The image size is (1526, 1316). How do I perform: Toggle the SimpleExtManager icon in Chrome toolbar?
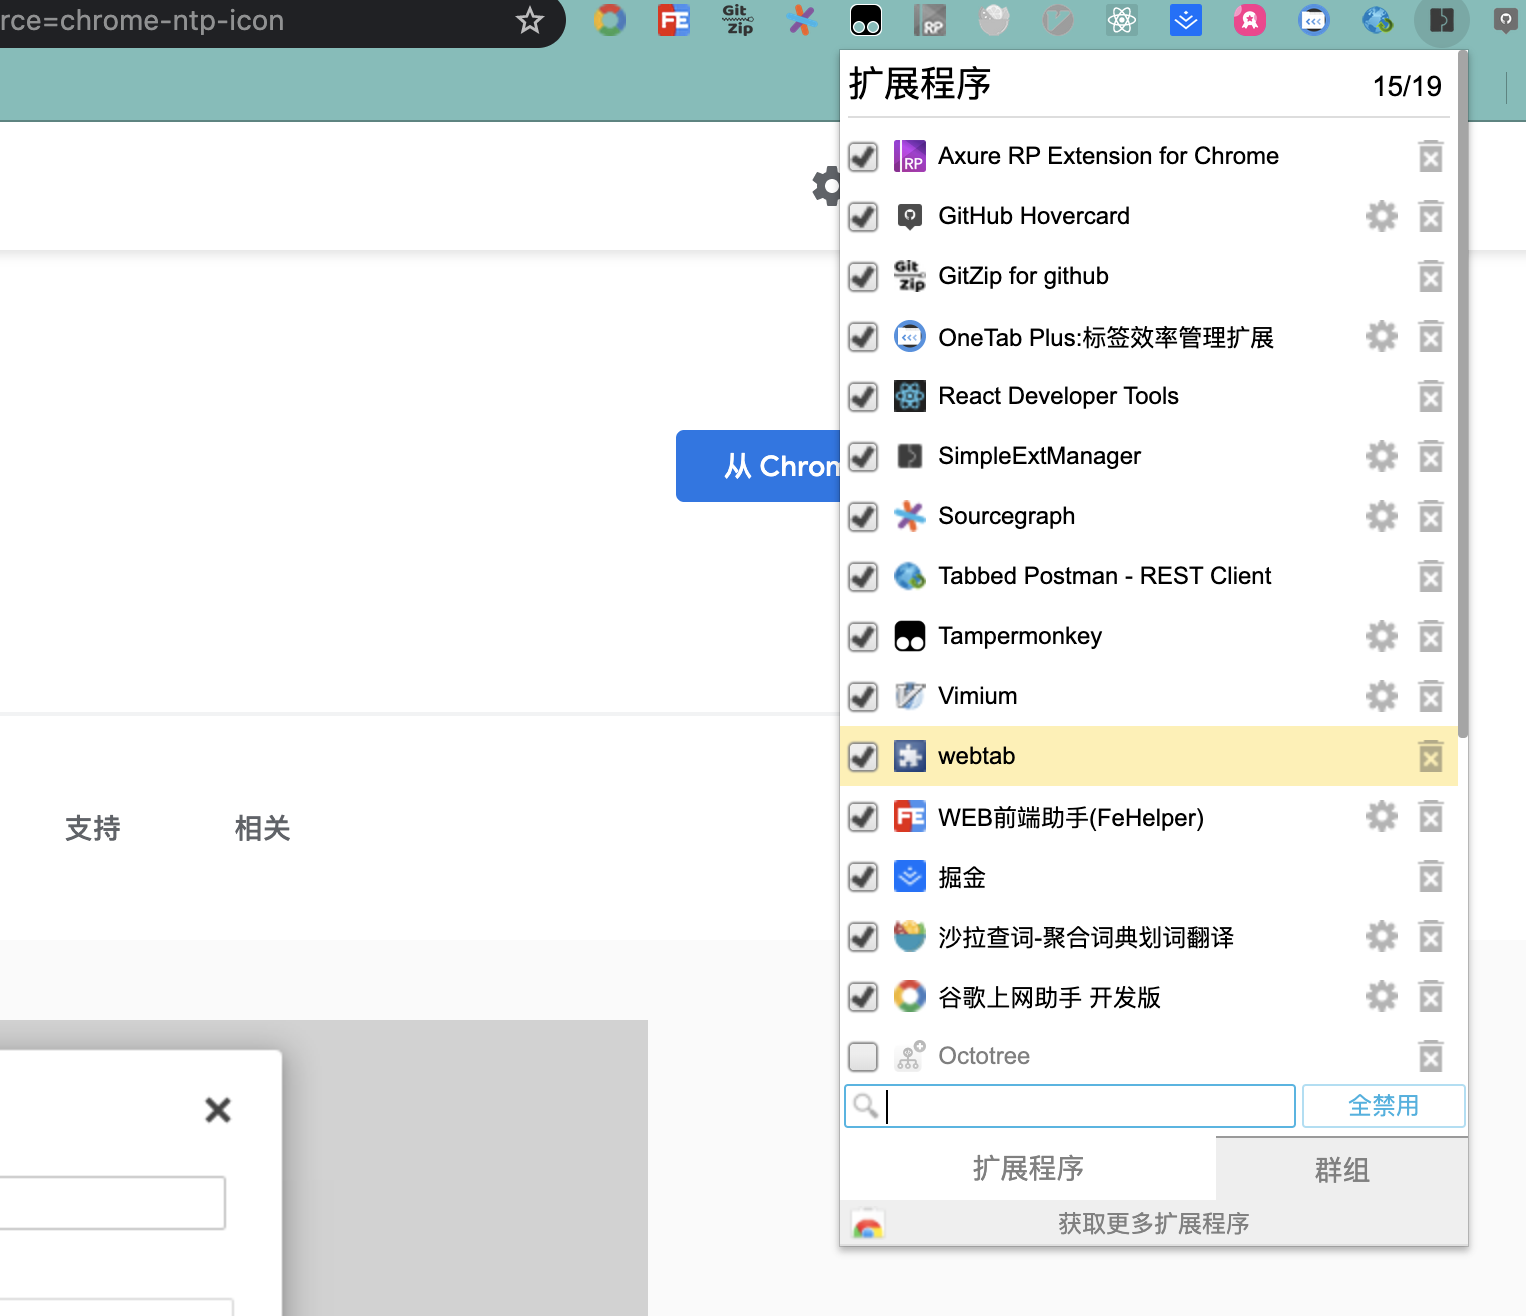pos(1442,20)
